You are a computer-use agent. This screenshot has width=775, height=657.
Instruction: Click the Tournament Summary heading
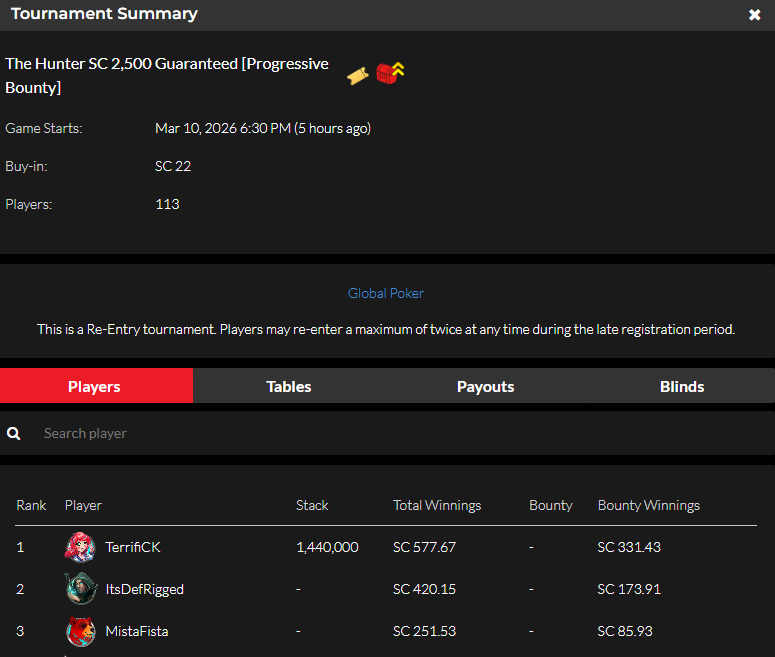pos(104,14)
